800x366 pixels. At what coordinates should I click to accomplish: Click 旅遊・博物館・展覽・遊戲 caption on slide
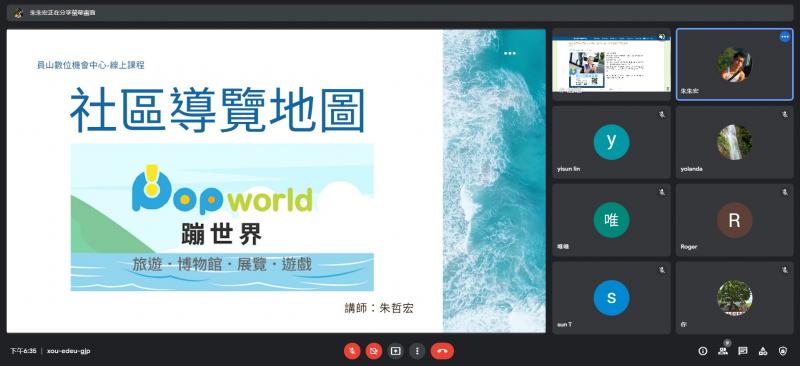click(222, 264)
